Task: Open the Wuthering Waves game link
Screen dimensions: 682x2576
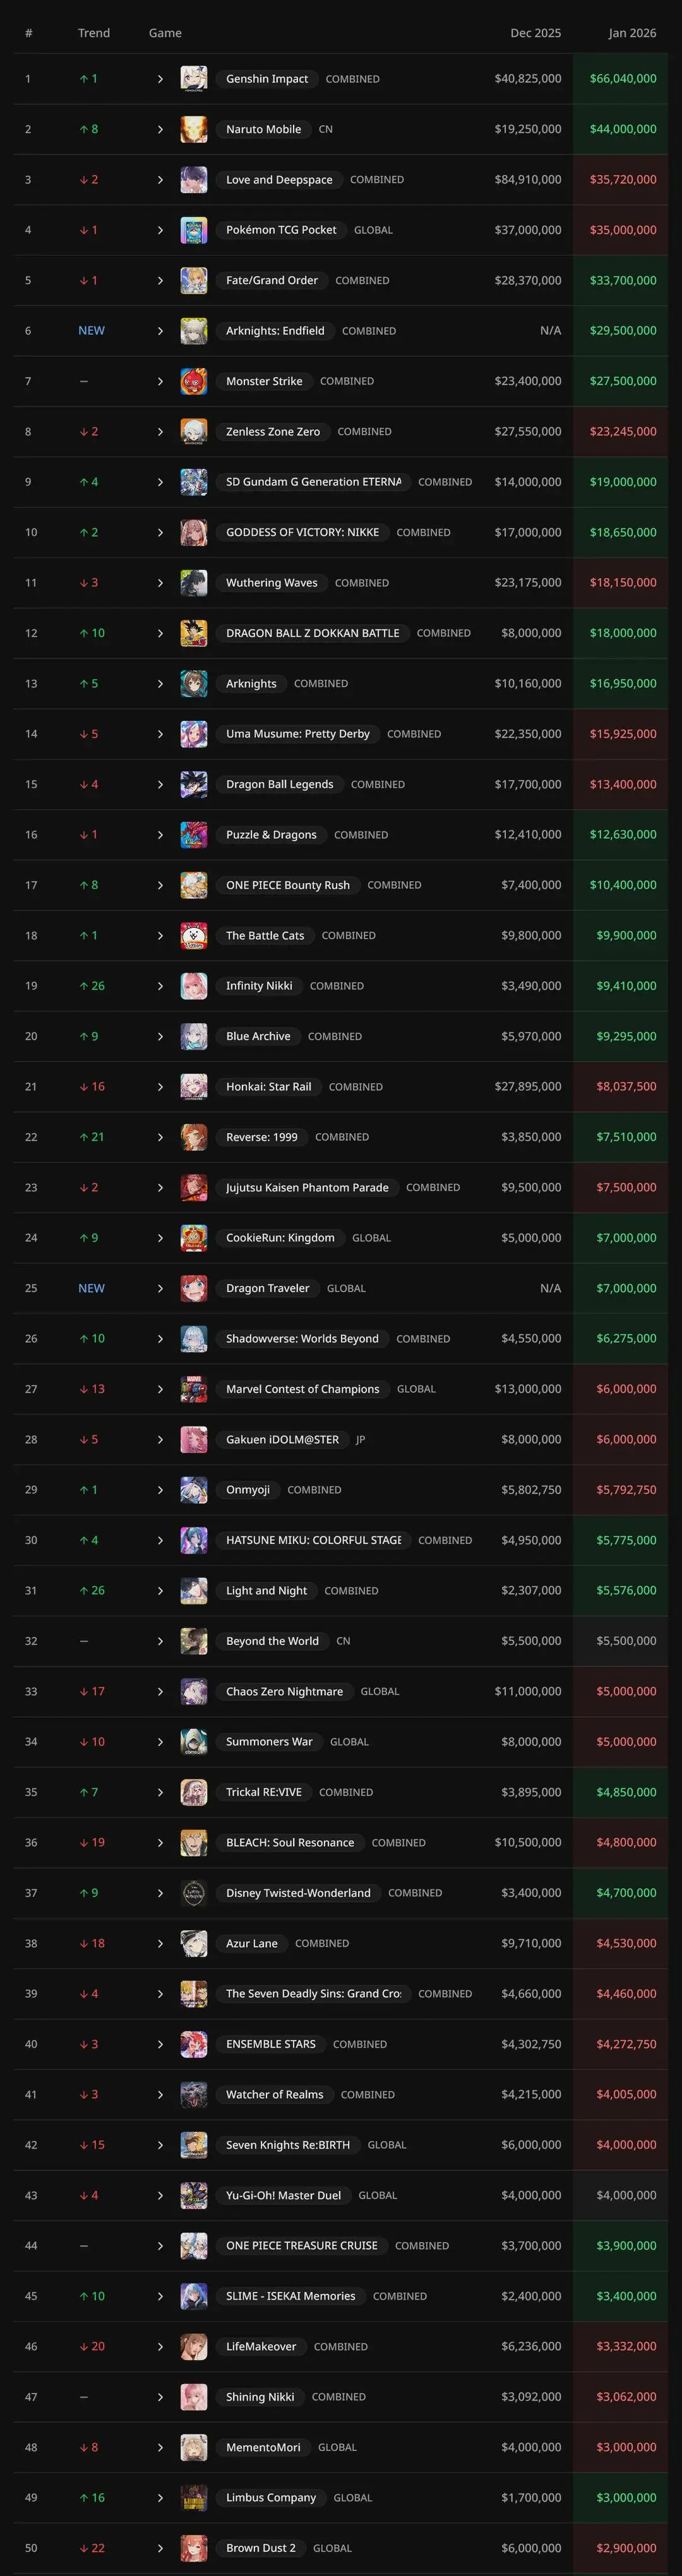Action: pos(271,583)
